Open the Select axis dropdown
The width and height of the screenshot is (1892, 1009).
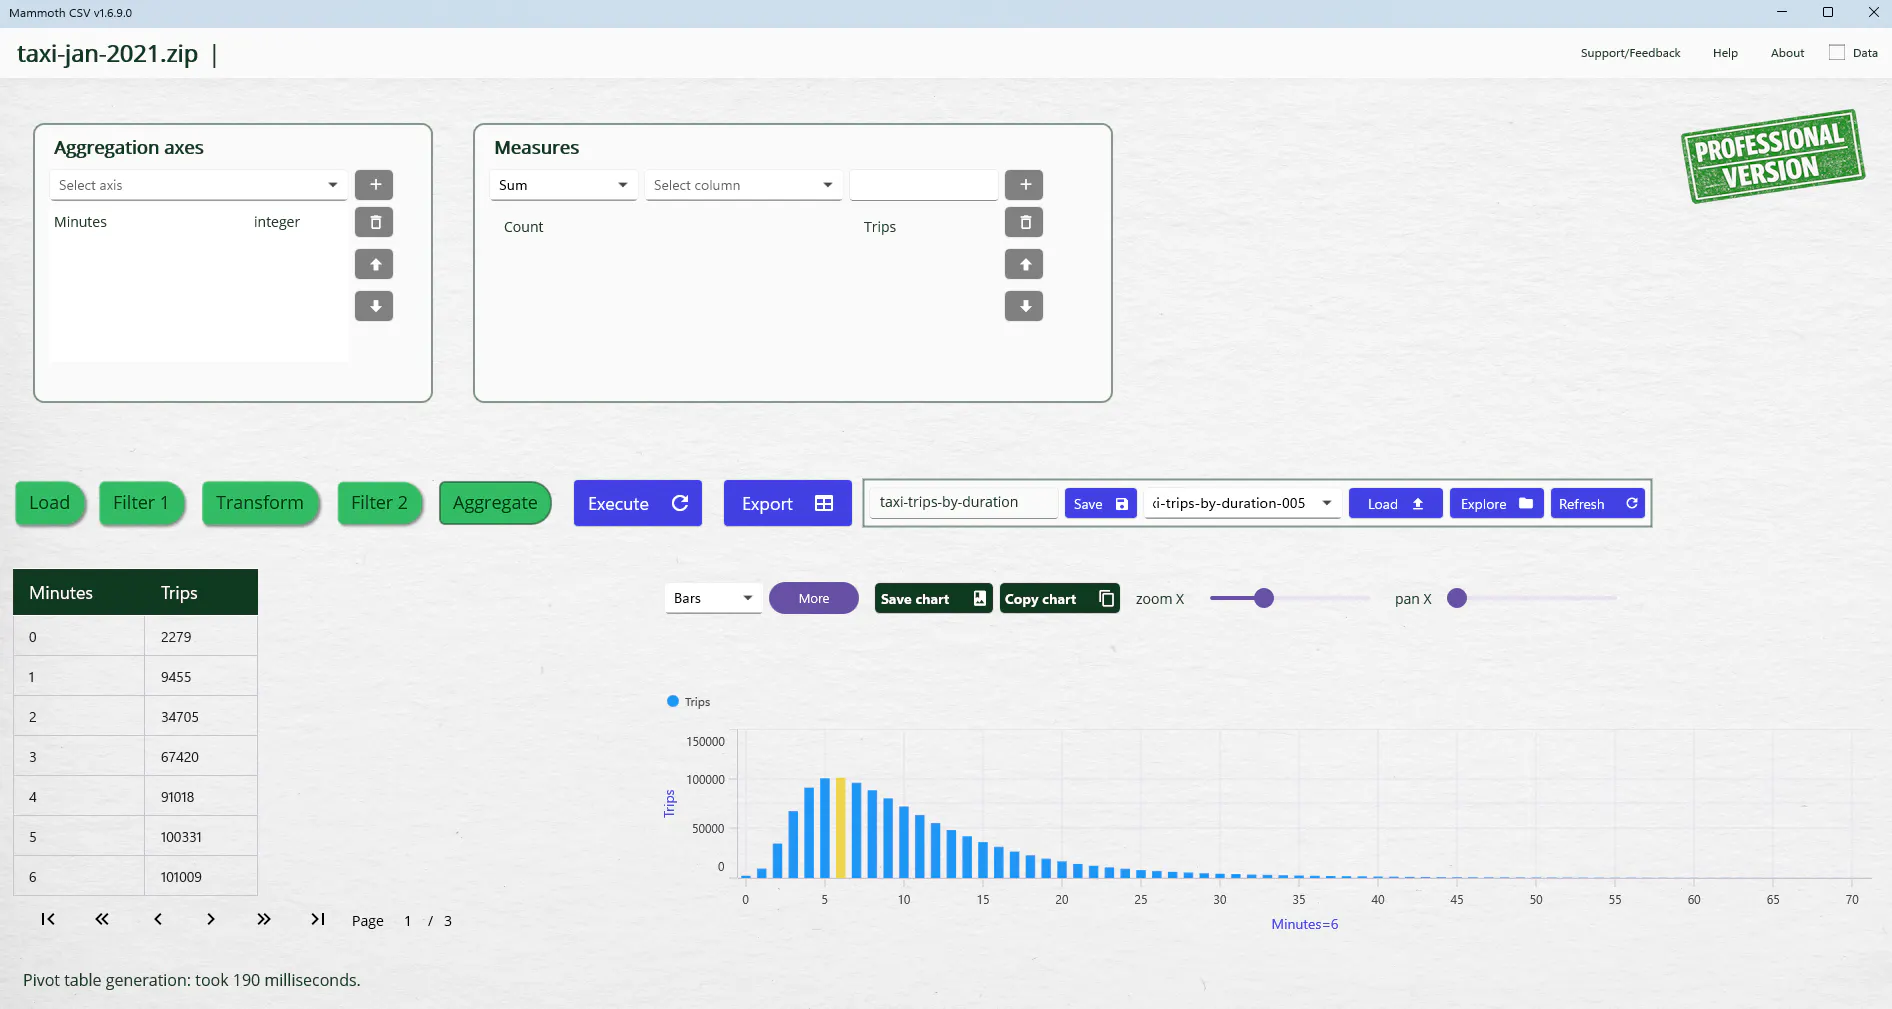[198, 185]
